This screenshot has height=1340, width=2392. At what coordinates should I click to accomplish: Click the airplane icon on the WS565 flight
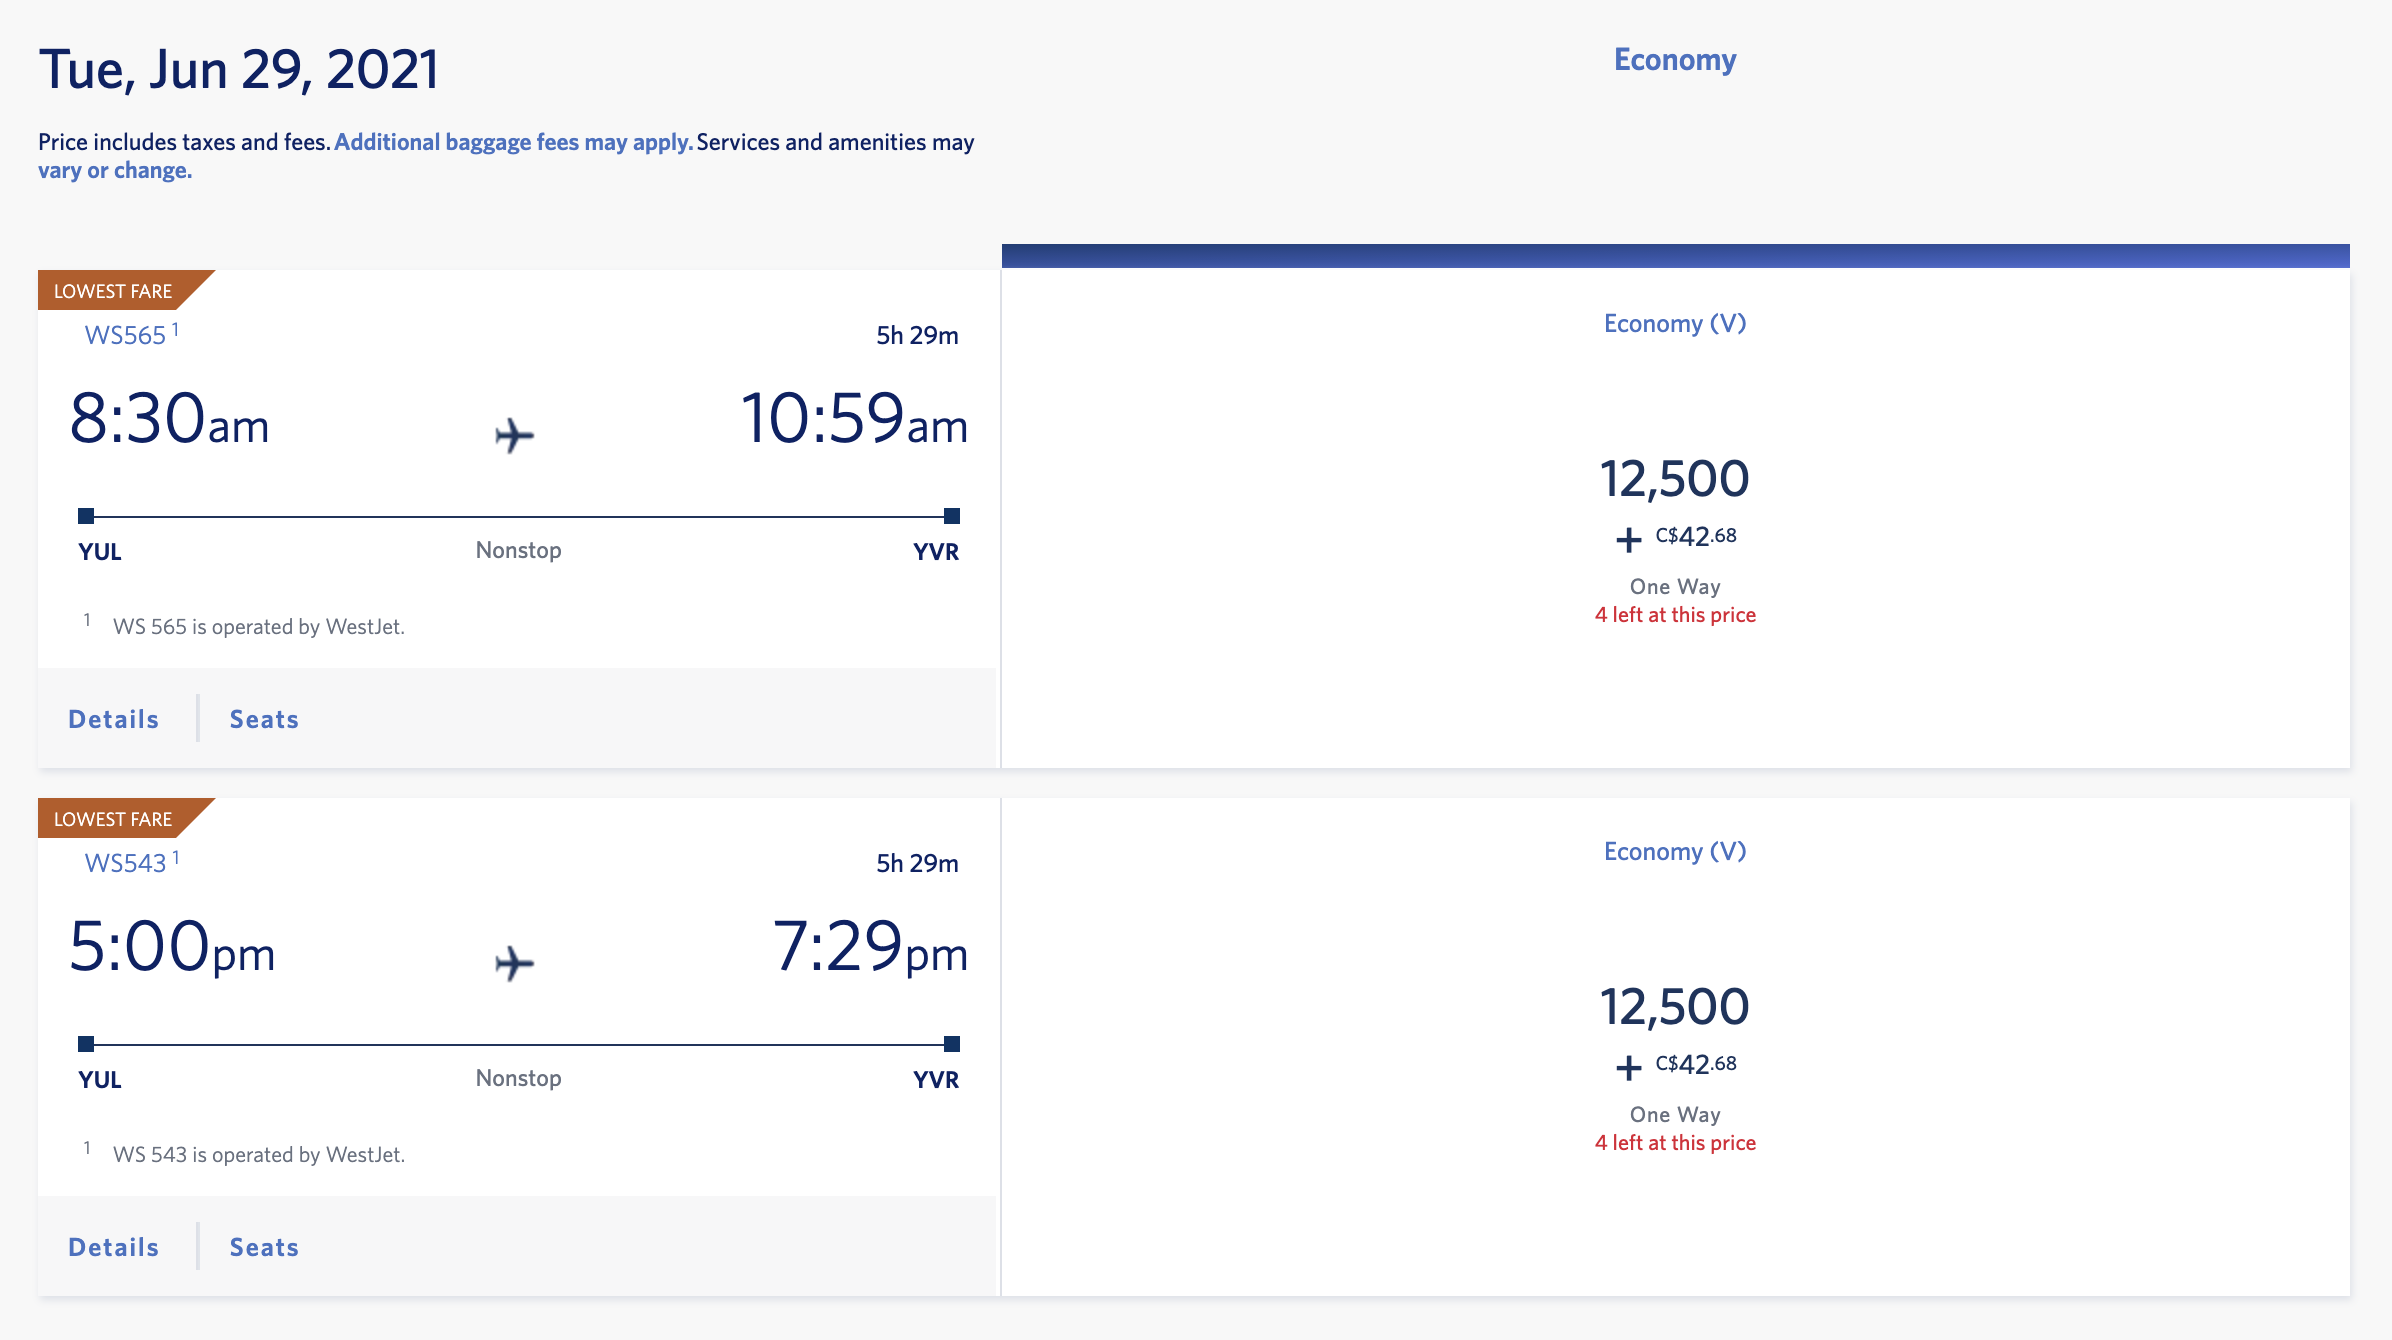click(514, 435)
